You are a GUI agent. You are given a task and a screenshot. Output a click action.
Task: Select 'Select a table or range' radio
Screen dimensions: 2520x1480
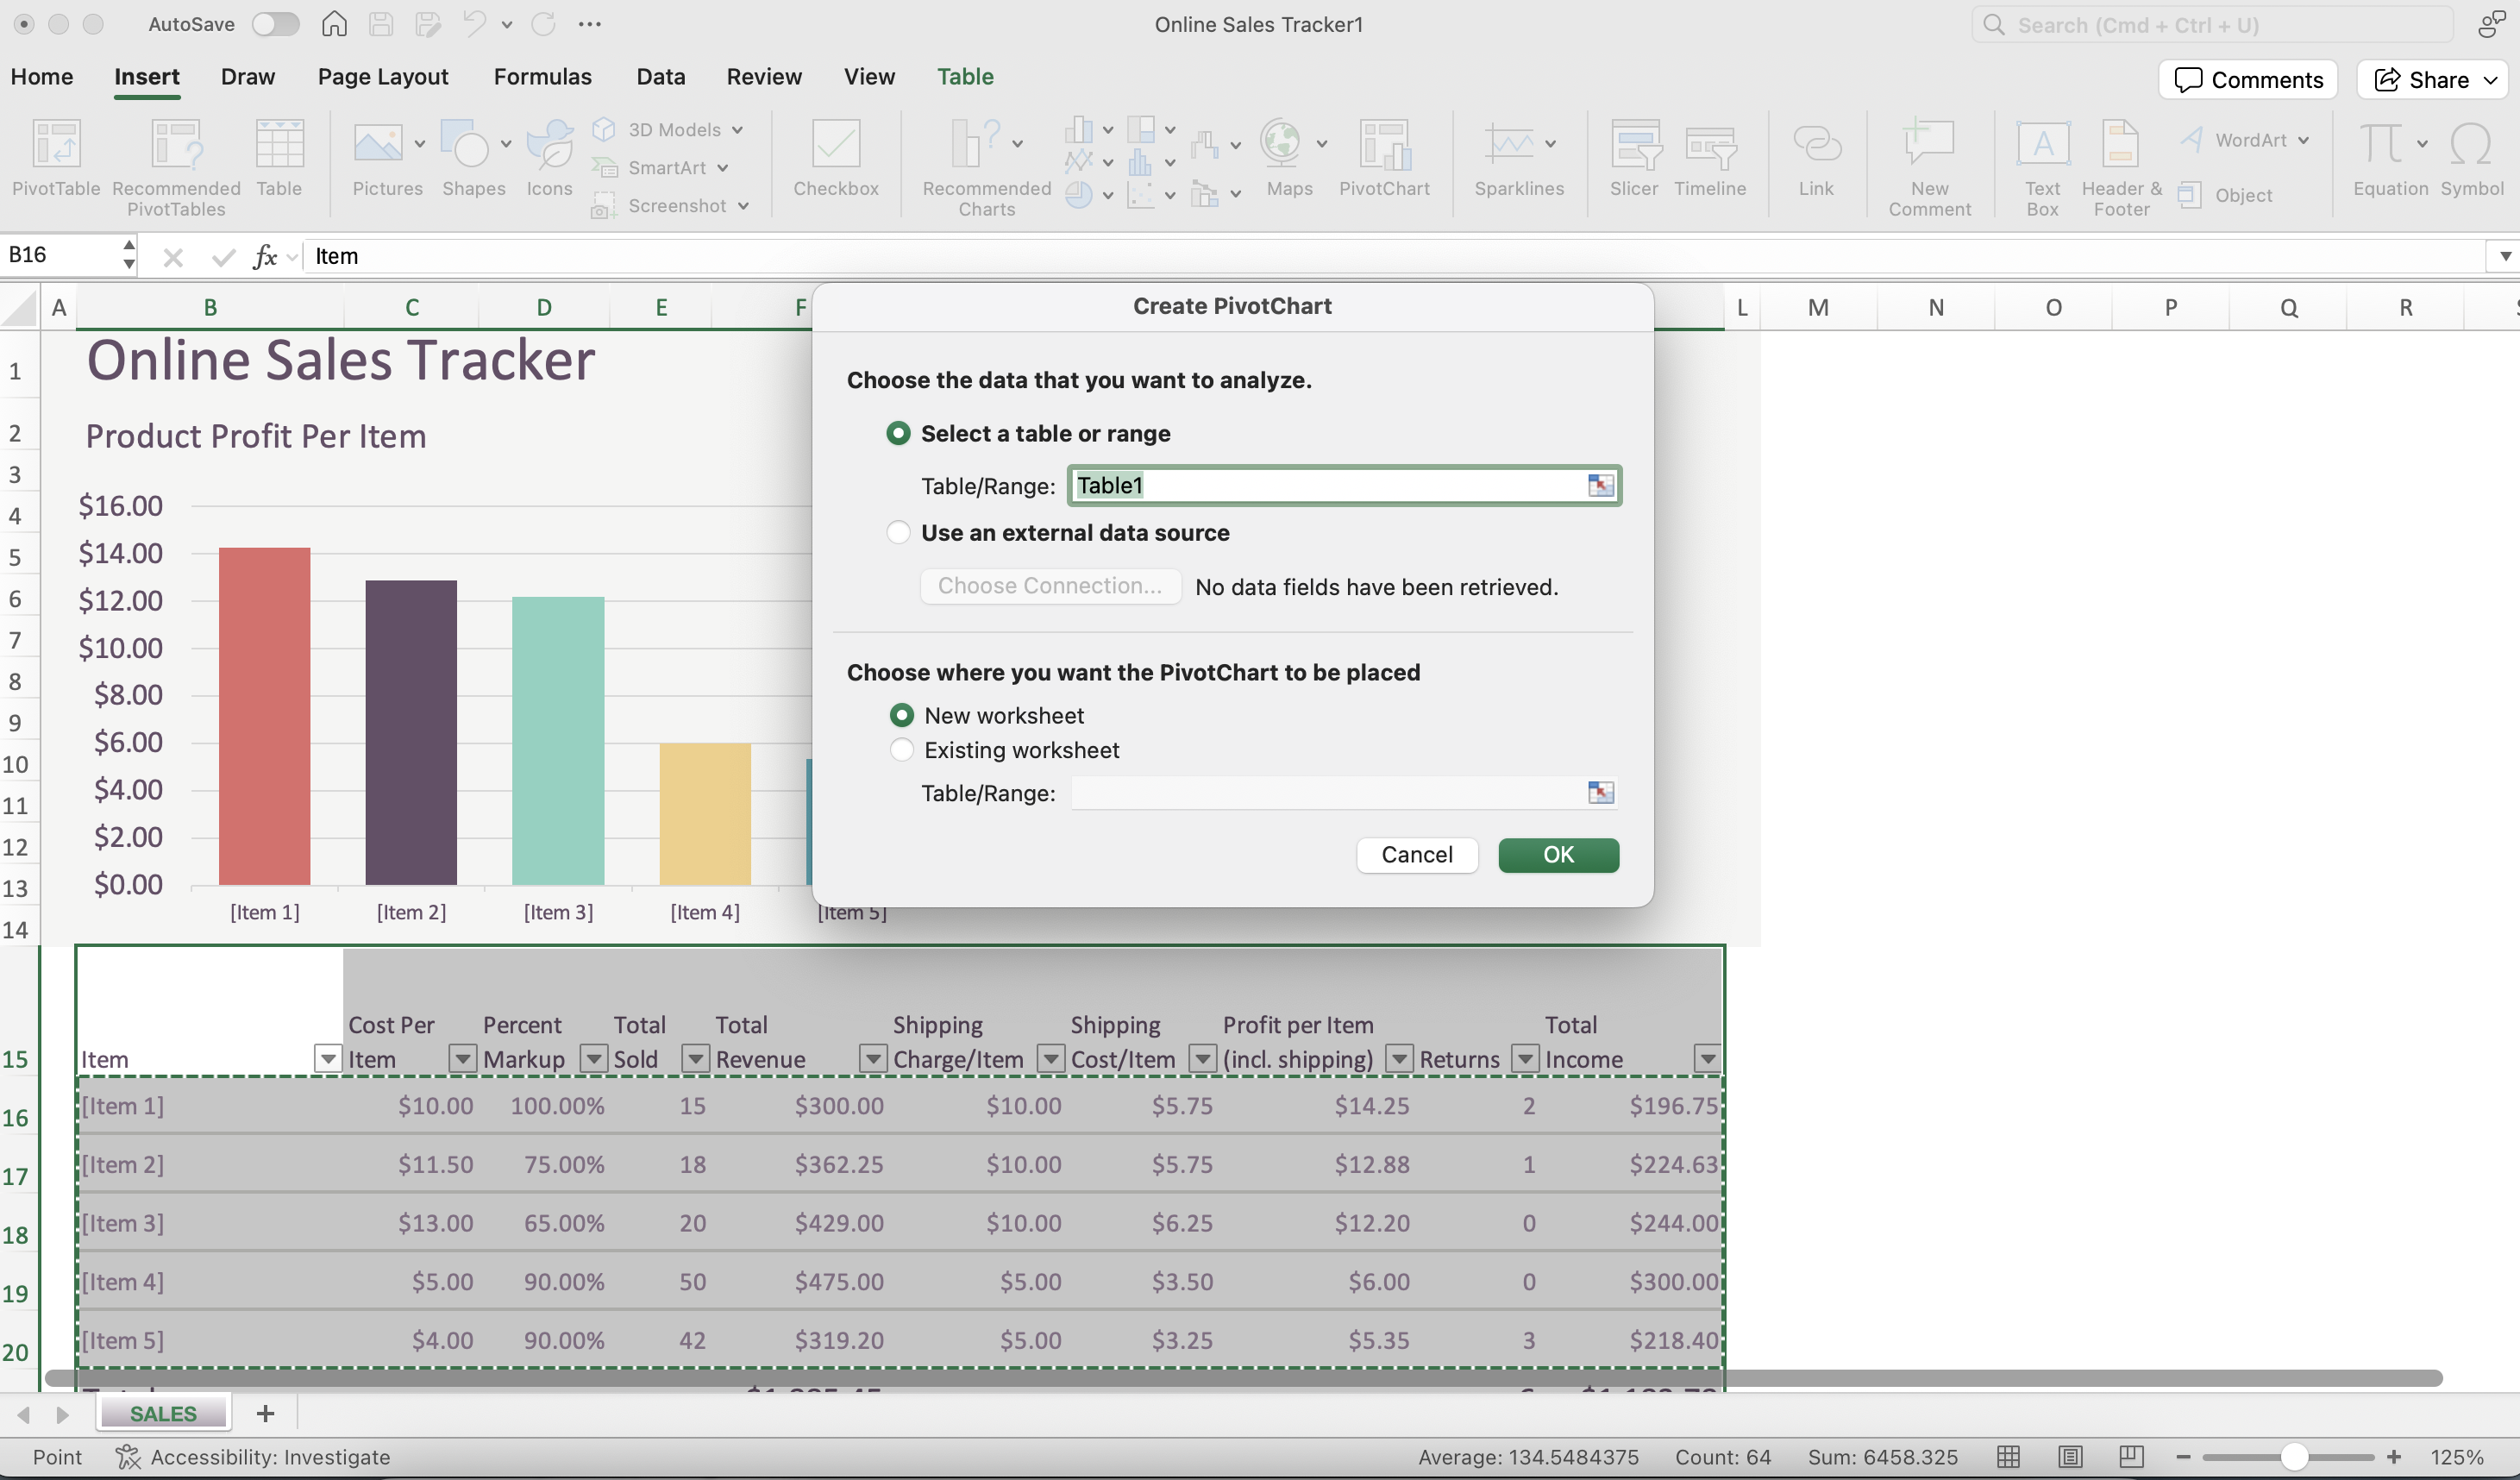(898, 433)
